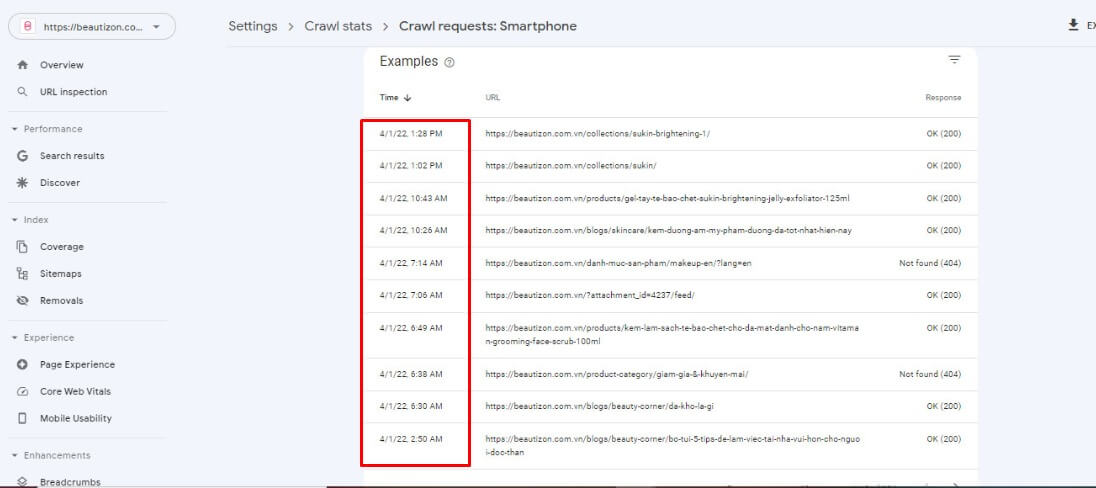Click the URL inspection magnifier icon

coord(22,92)
